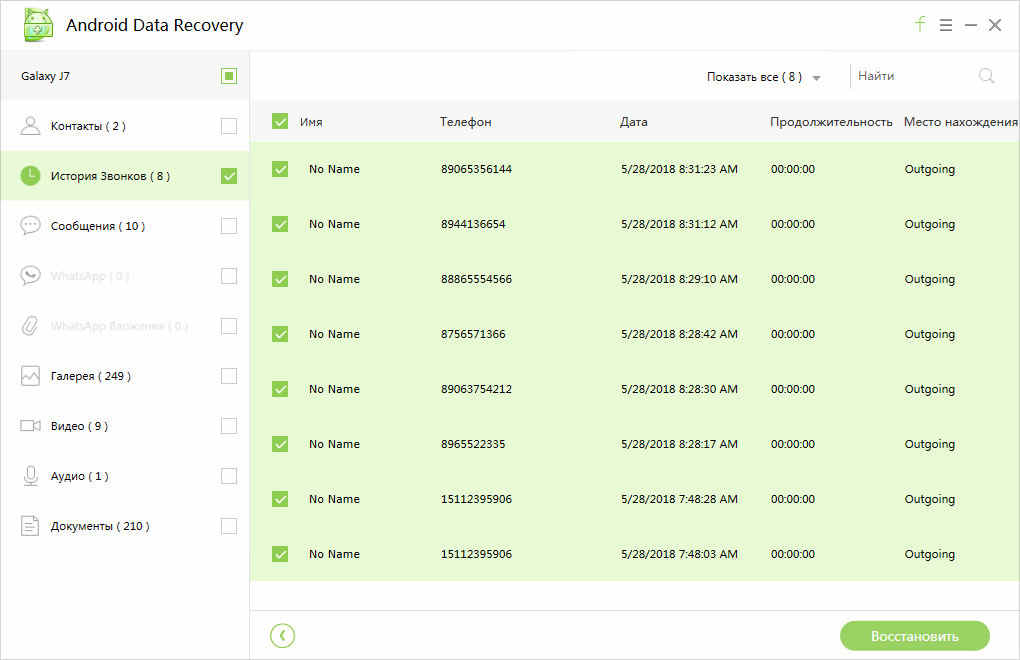Open the Галерея (249) category

(91, 376)
